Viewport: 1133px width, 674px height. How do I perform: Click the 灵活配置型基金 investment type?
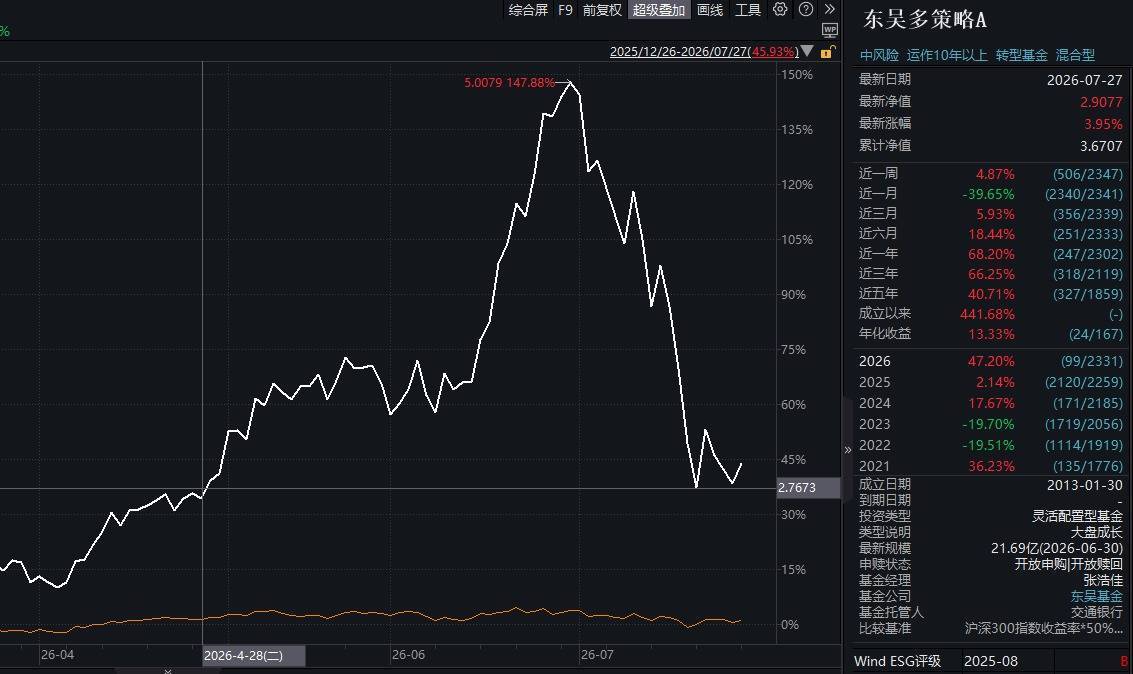coord(1077,516)
